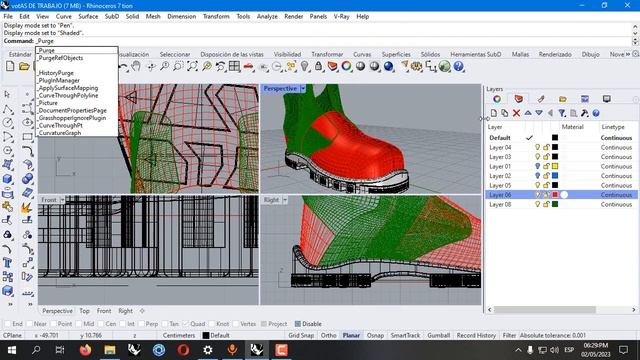Image resolution: width=640 pixels, height=360 pixels.
Task: Click the Move Layer Down triangle icon
Action: [x=539, y=113]
